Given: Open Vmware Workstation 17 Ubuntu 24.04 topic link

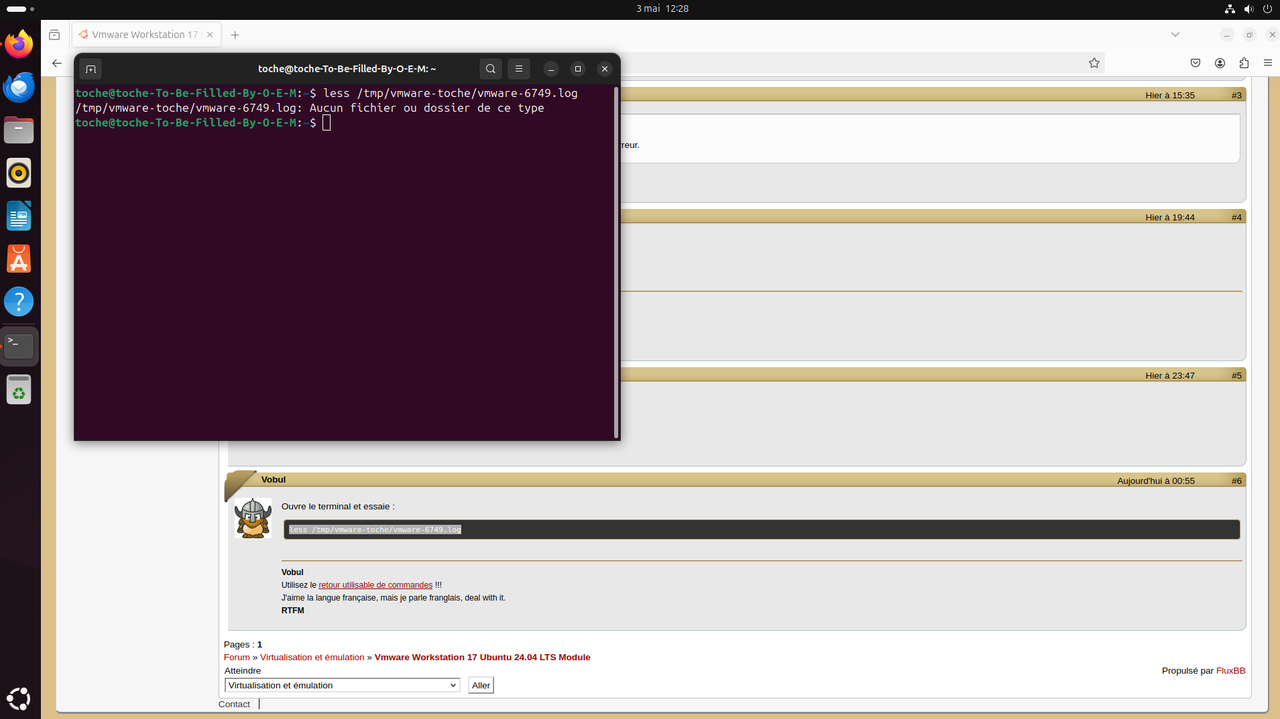Looking at the screenshot, I should click(482, 657).
